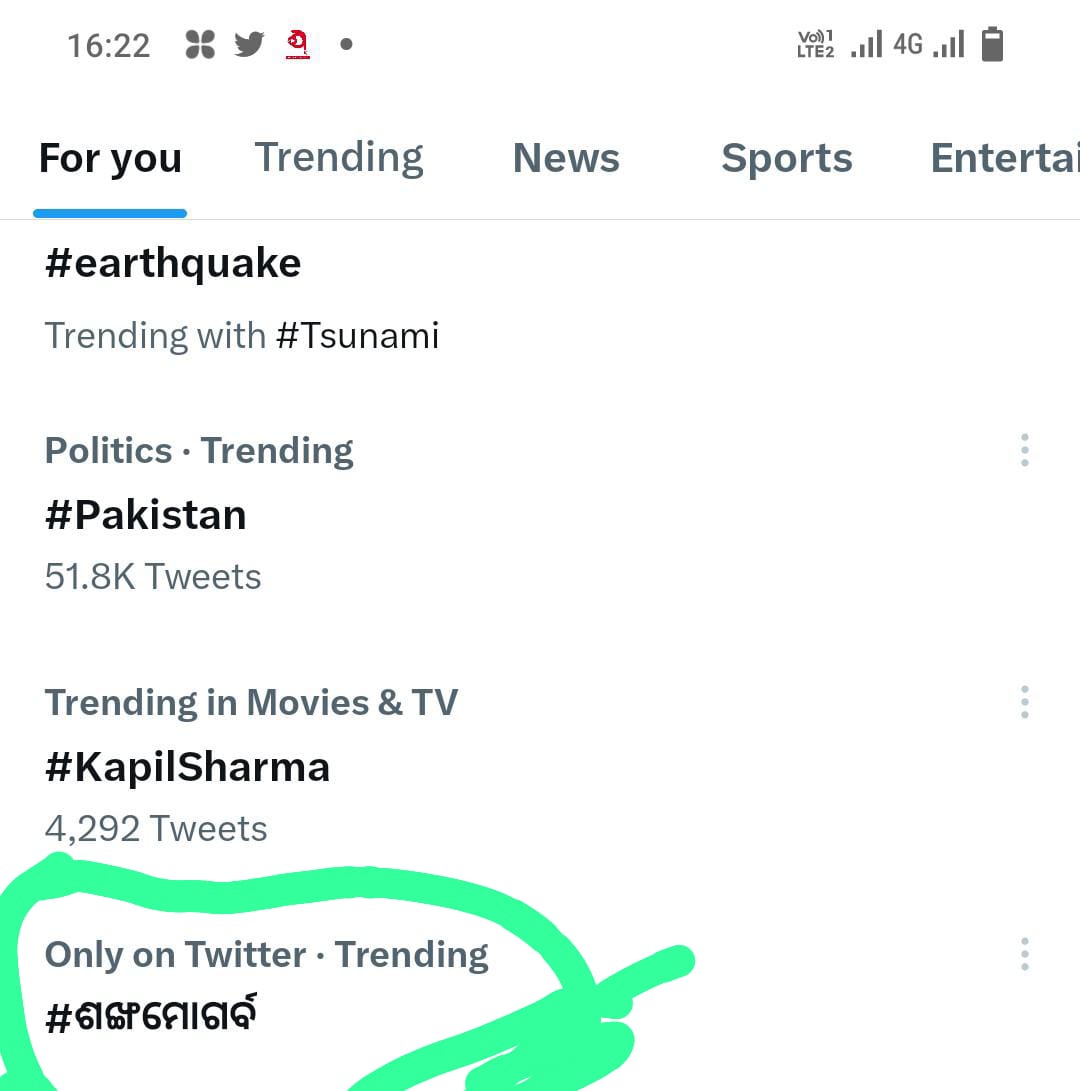Screen dimensions: 1080x1091
Task: Open the #Tsunami related hashtag
Action: point(358,335)
